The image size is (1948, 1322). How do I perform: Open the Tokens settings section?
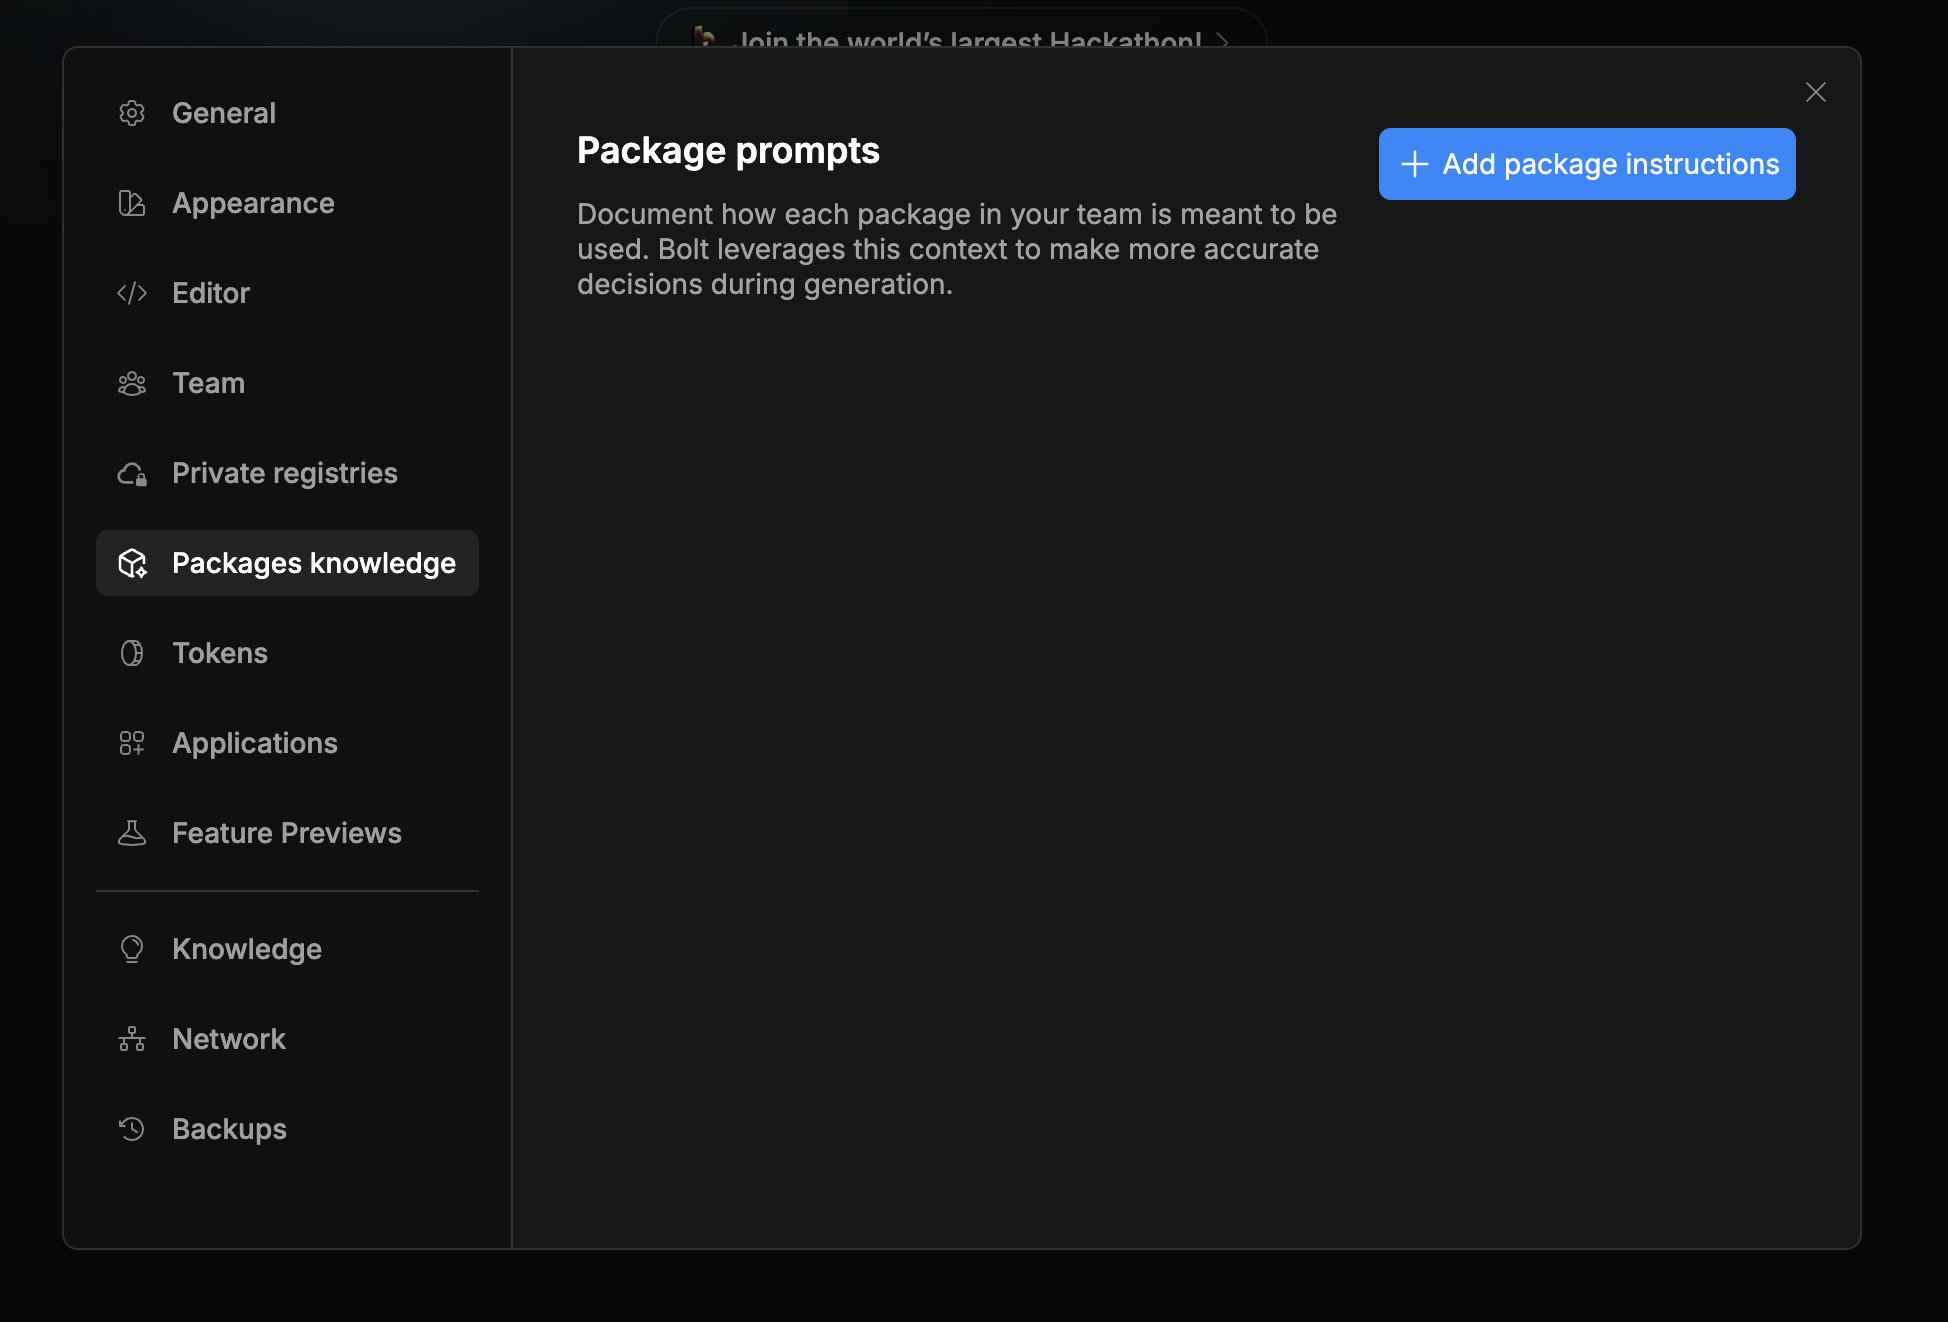tap(220, 653)
